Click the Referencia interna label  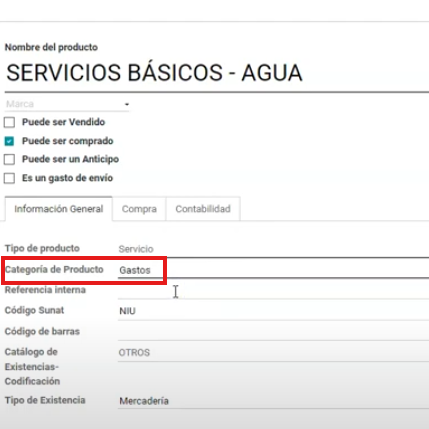click(45, 290)
